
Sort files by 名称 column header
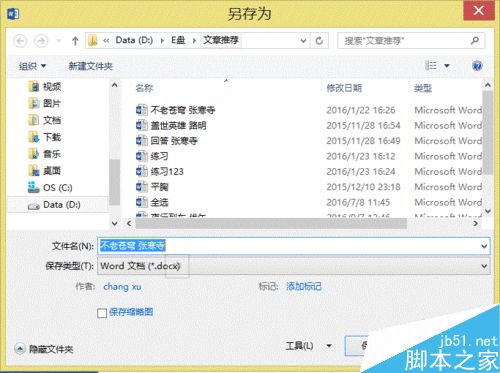coord(144,88)
